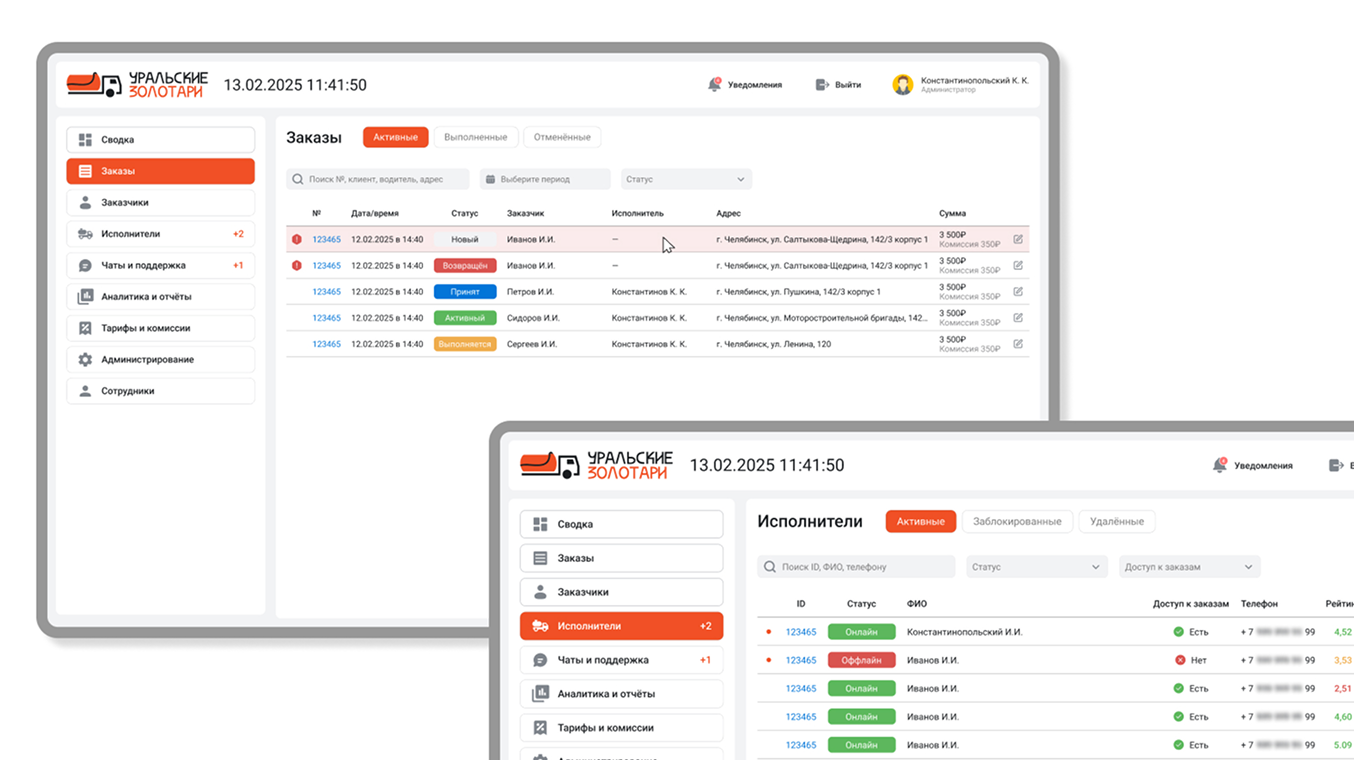Click the search magnifier in executors window
This screenshot has width=1354, height=760.
click(770, 567)
